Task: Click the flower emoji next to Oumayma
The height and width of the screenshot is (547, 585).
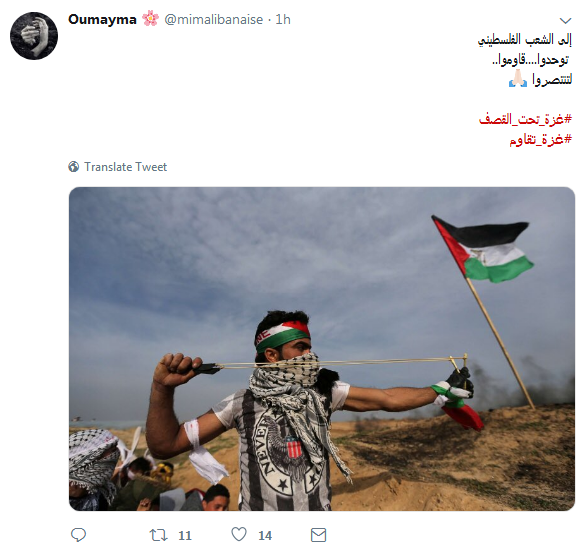Action: pos(150,18)
